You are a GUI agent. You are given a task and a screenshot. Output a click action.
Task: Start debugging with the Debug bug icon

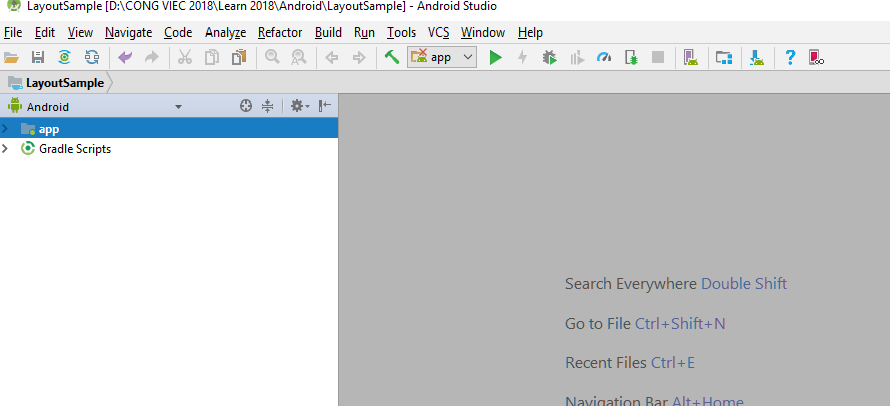point(549,58)
